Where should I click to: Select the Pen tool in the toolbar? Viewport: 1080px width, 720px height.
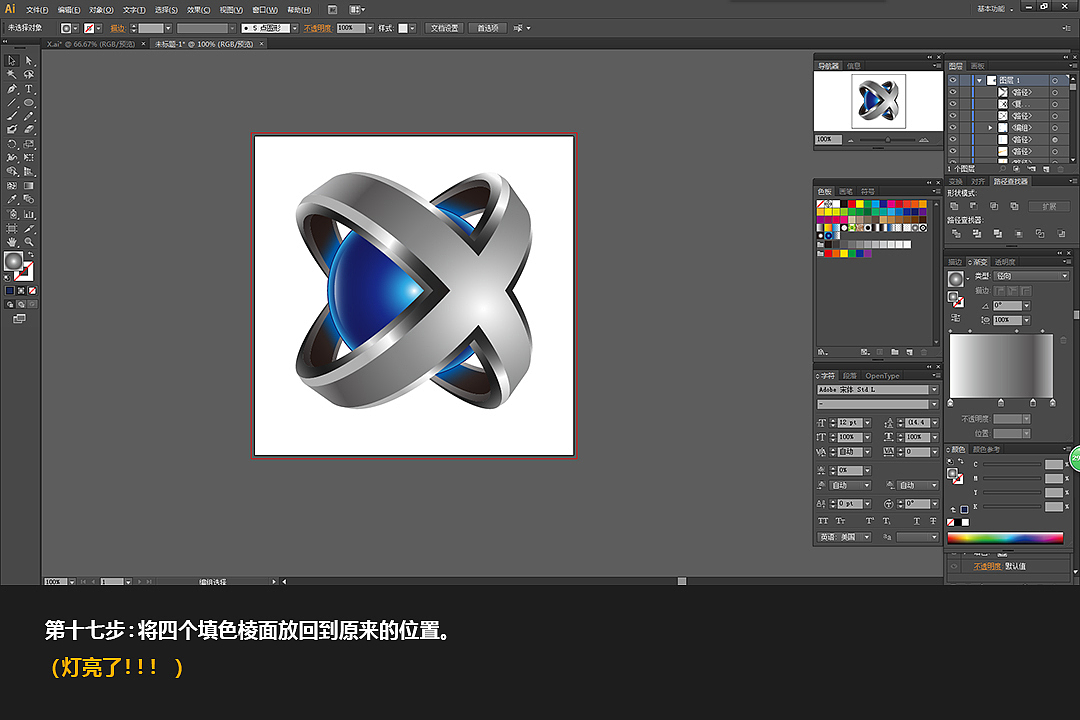click(13, 89)
